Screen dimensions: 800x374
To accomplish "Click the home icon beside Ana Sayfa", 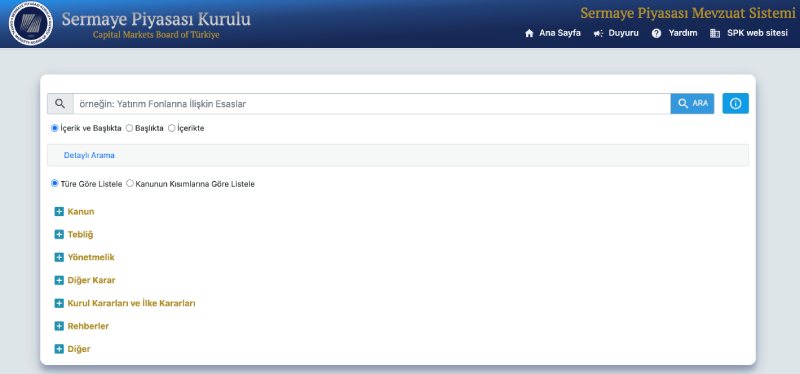I will 529,33.
